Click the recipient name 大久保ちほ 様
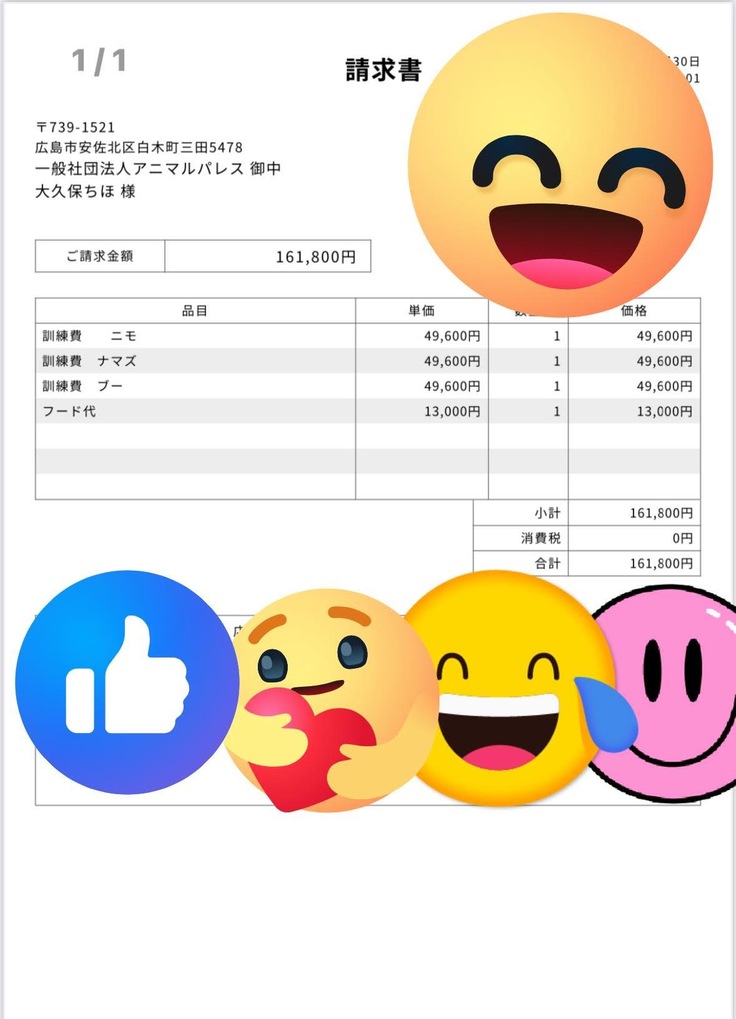The image size is (736, 1019). click(85, 191)
